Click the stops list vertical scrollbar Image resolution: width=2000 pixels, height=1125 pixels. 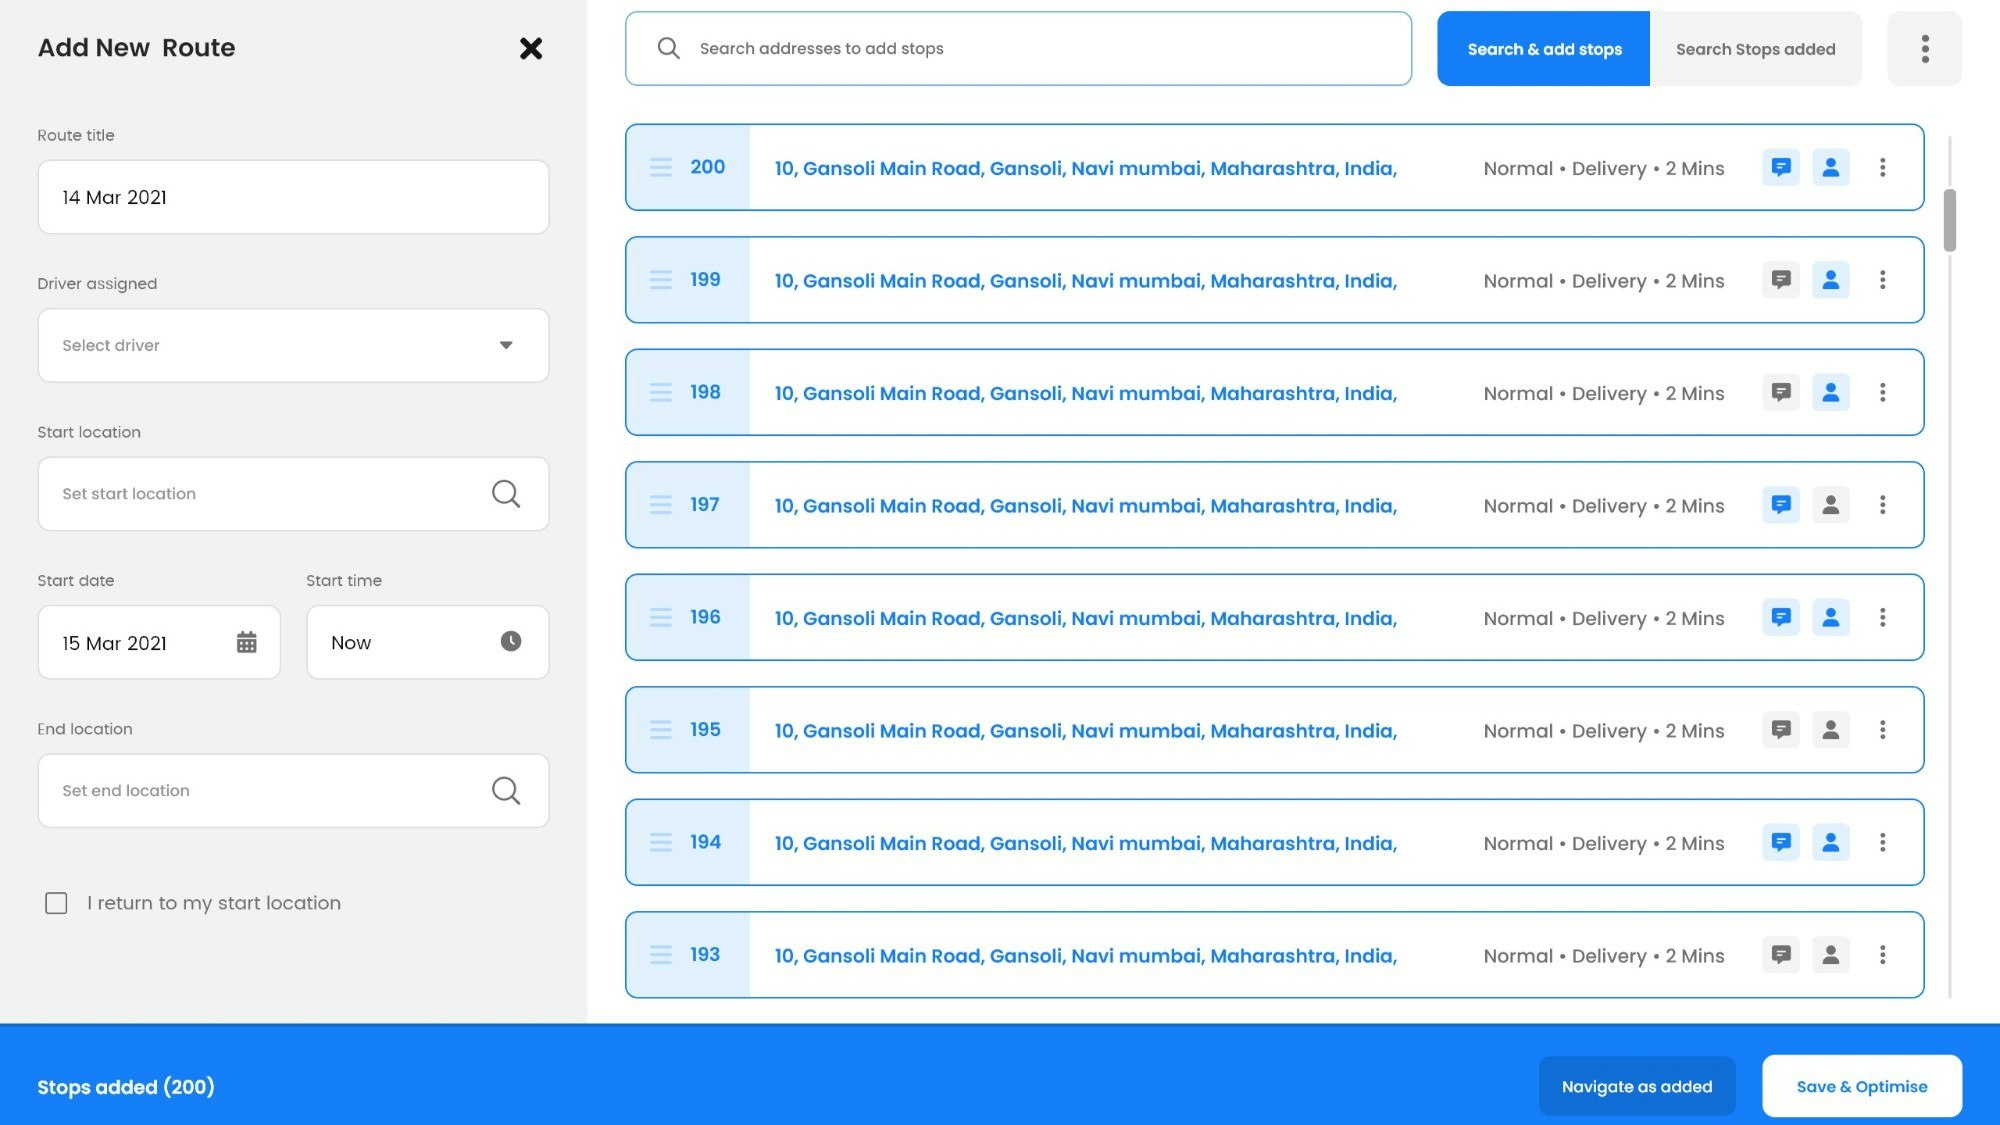tap(1949, 220)
